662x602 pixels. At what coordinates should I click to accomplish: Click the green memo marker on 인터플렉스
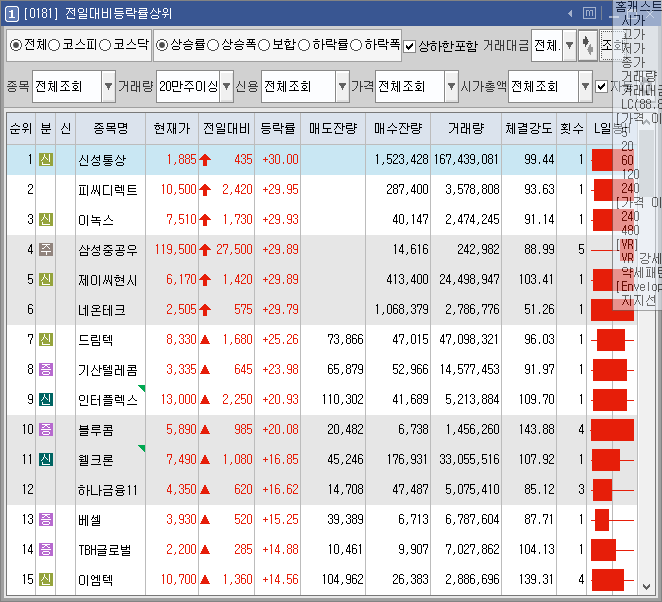pos(142,388)
